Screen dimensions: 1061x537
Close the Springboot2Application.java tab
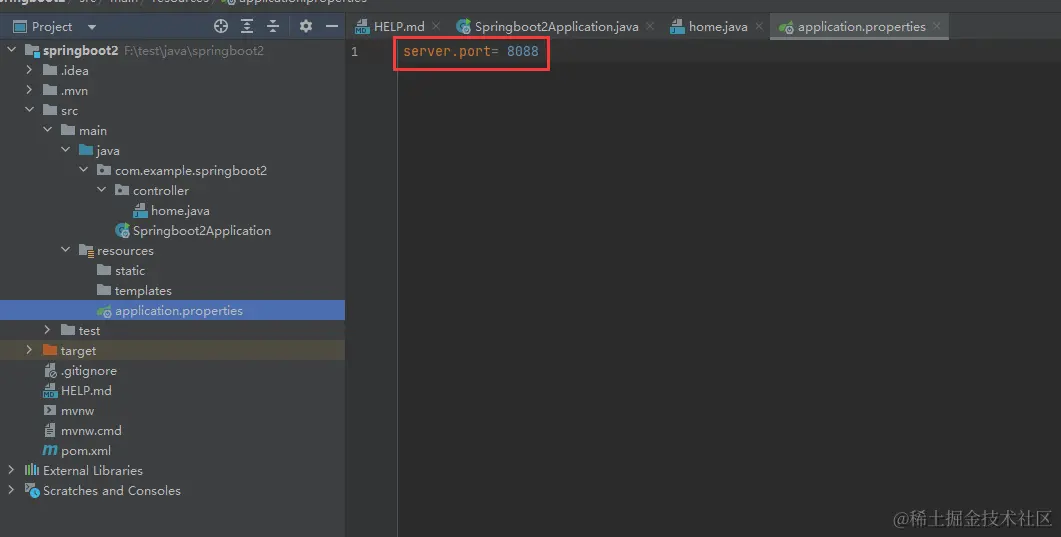click(x=650, y=26)
